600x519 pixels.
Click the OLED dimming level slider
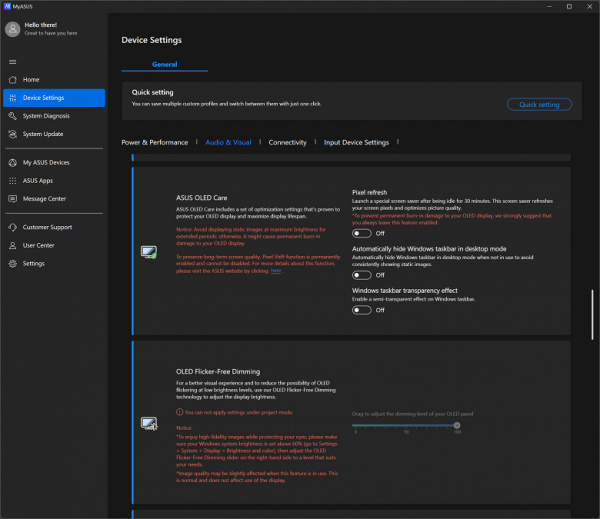pyautogui.click(x=405, y=425)
